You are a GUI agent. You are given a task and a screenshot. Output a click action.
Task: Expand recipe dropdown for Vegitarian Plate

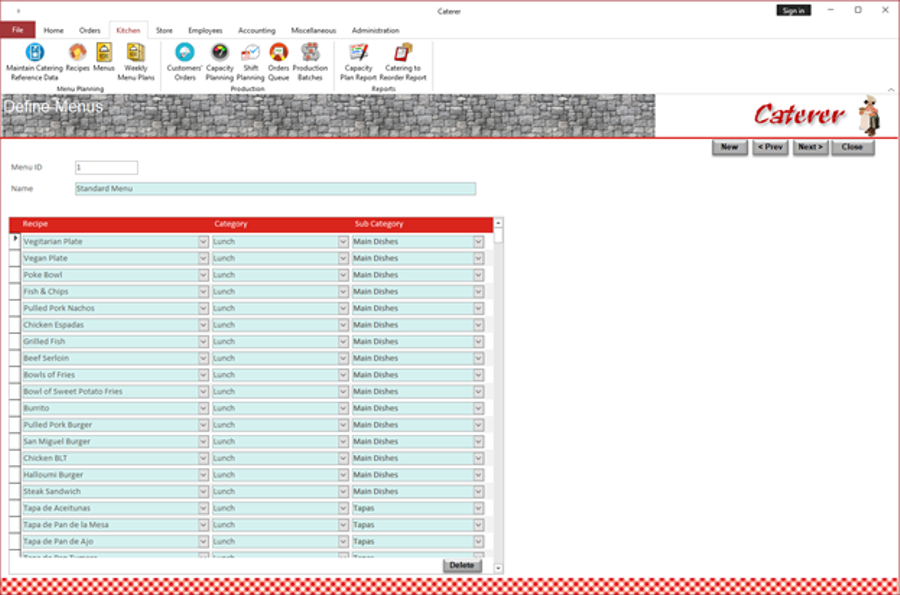(x=203, y=242)
